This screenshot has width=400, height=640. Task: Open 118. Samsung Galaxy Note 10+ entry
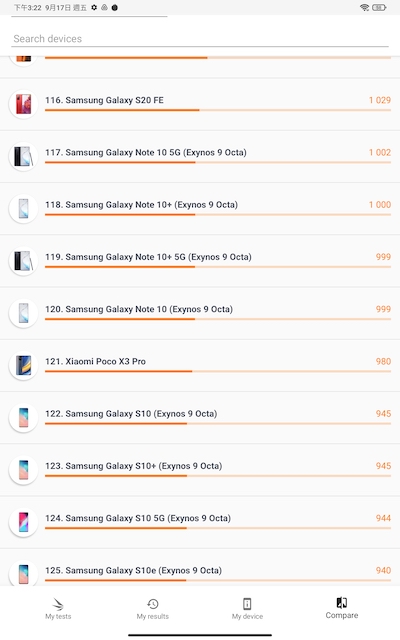point(200,209)
